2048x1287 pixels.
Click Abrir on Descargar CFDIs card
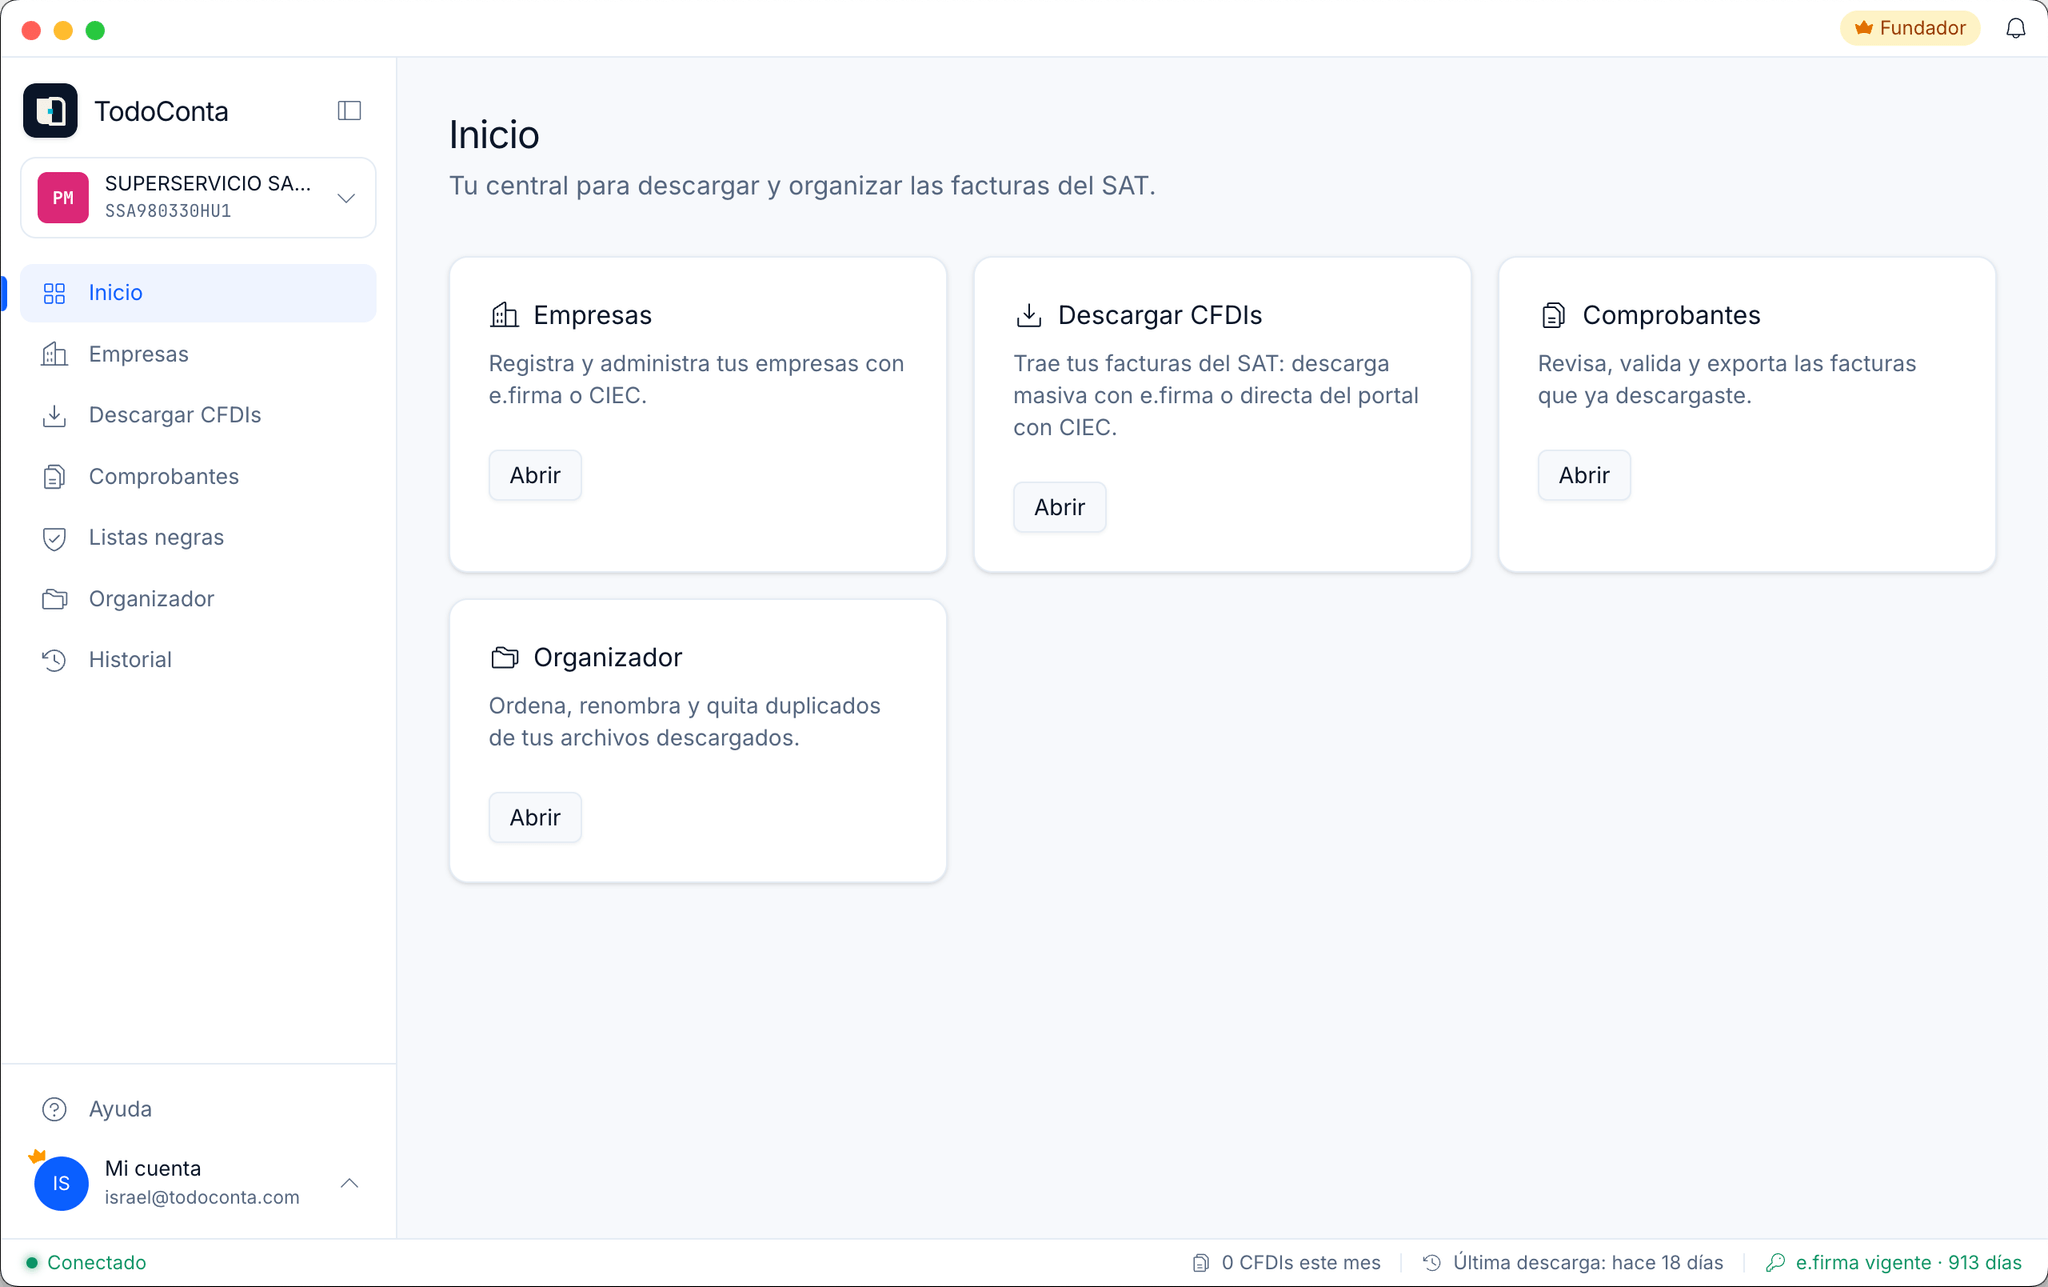click(1059, 508)
